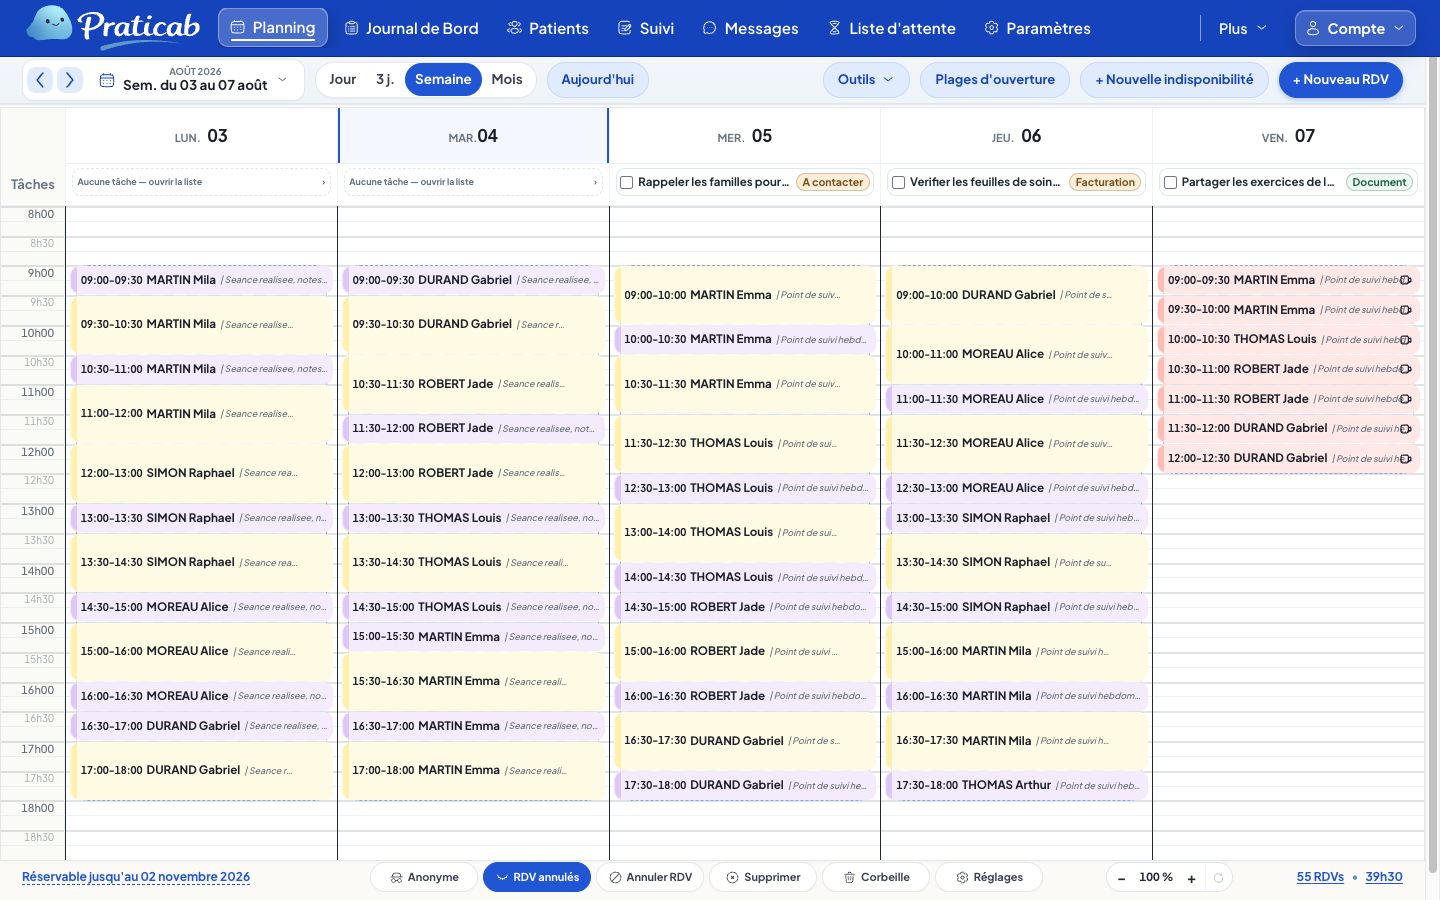Click the Aujourd'hui button

pos(598,80)
